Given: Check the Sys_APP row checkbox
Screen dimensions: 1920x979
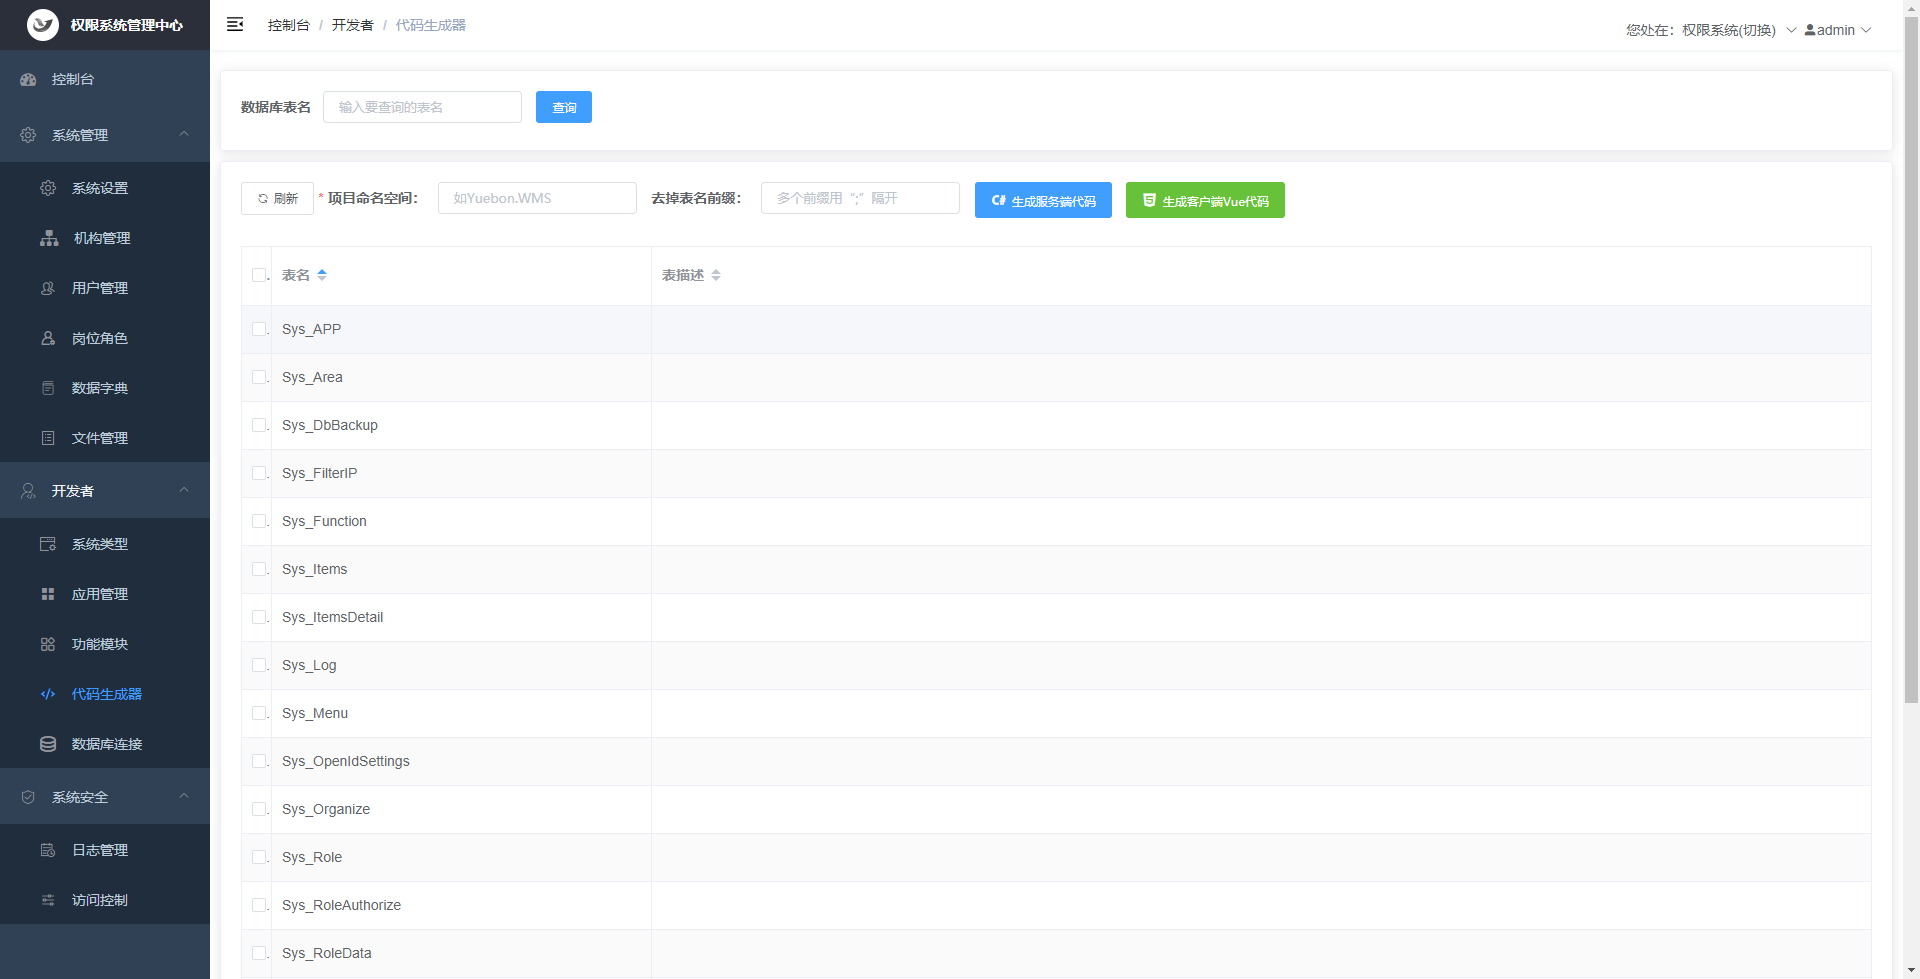Looking at the screenshot, I should click(259, 329).
